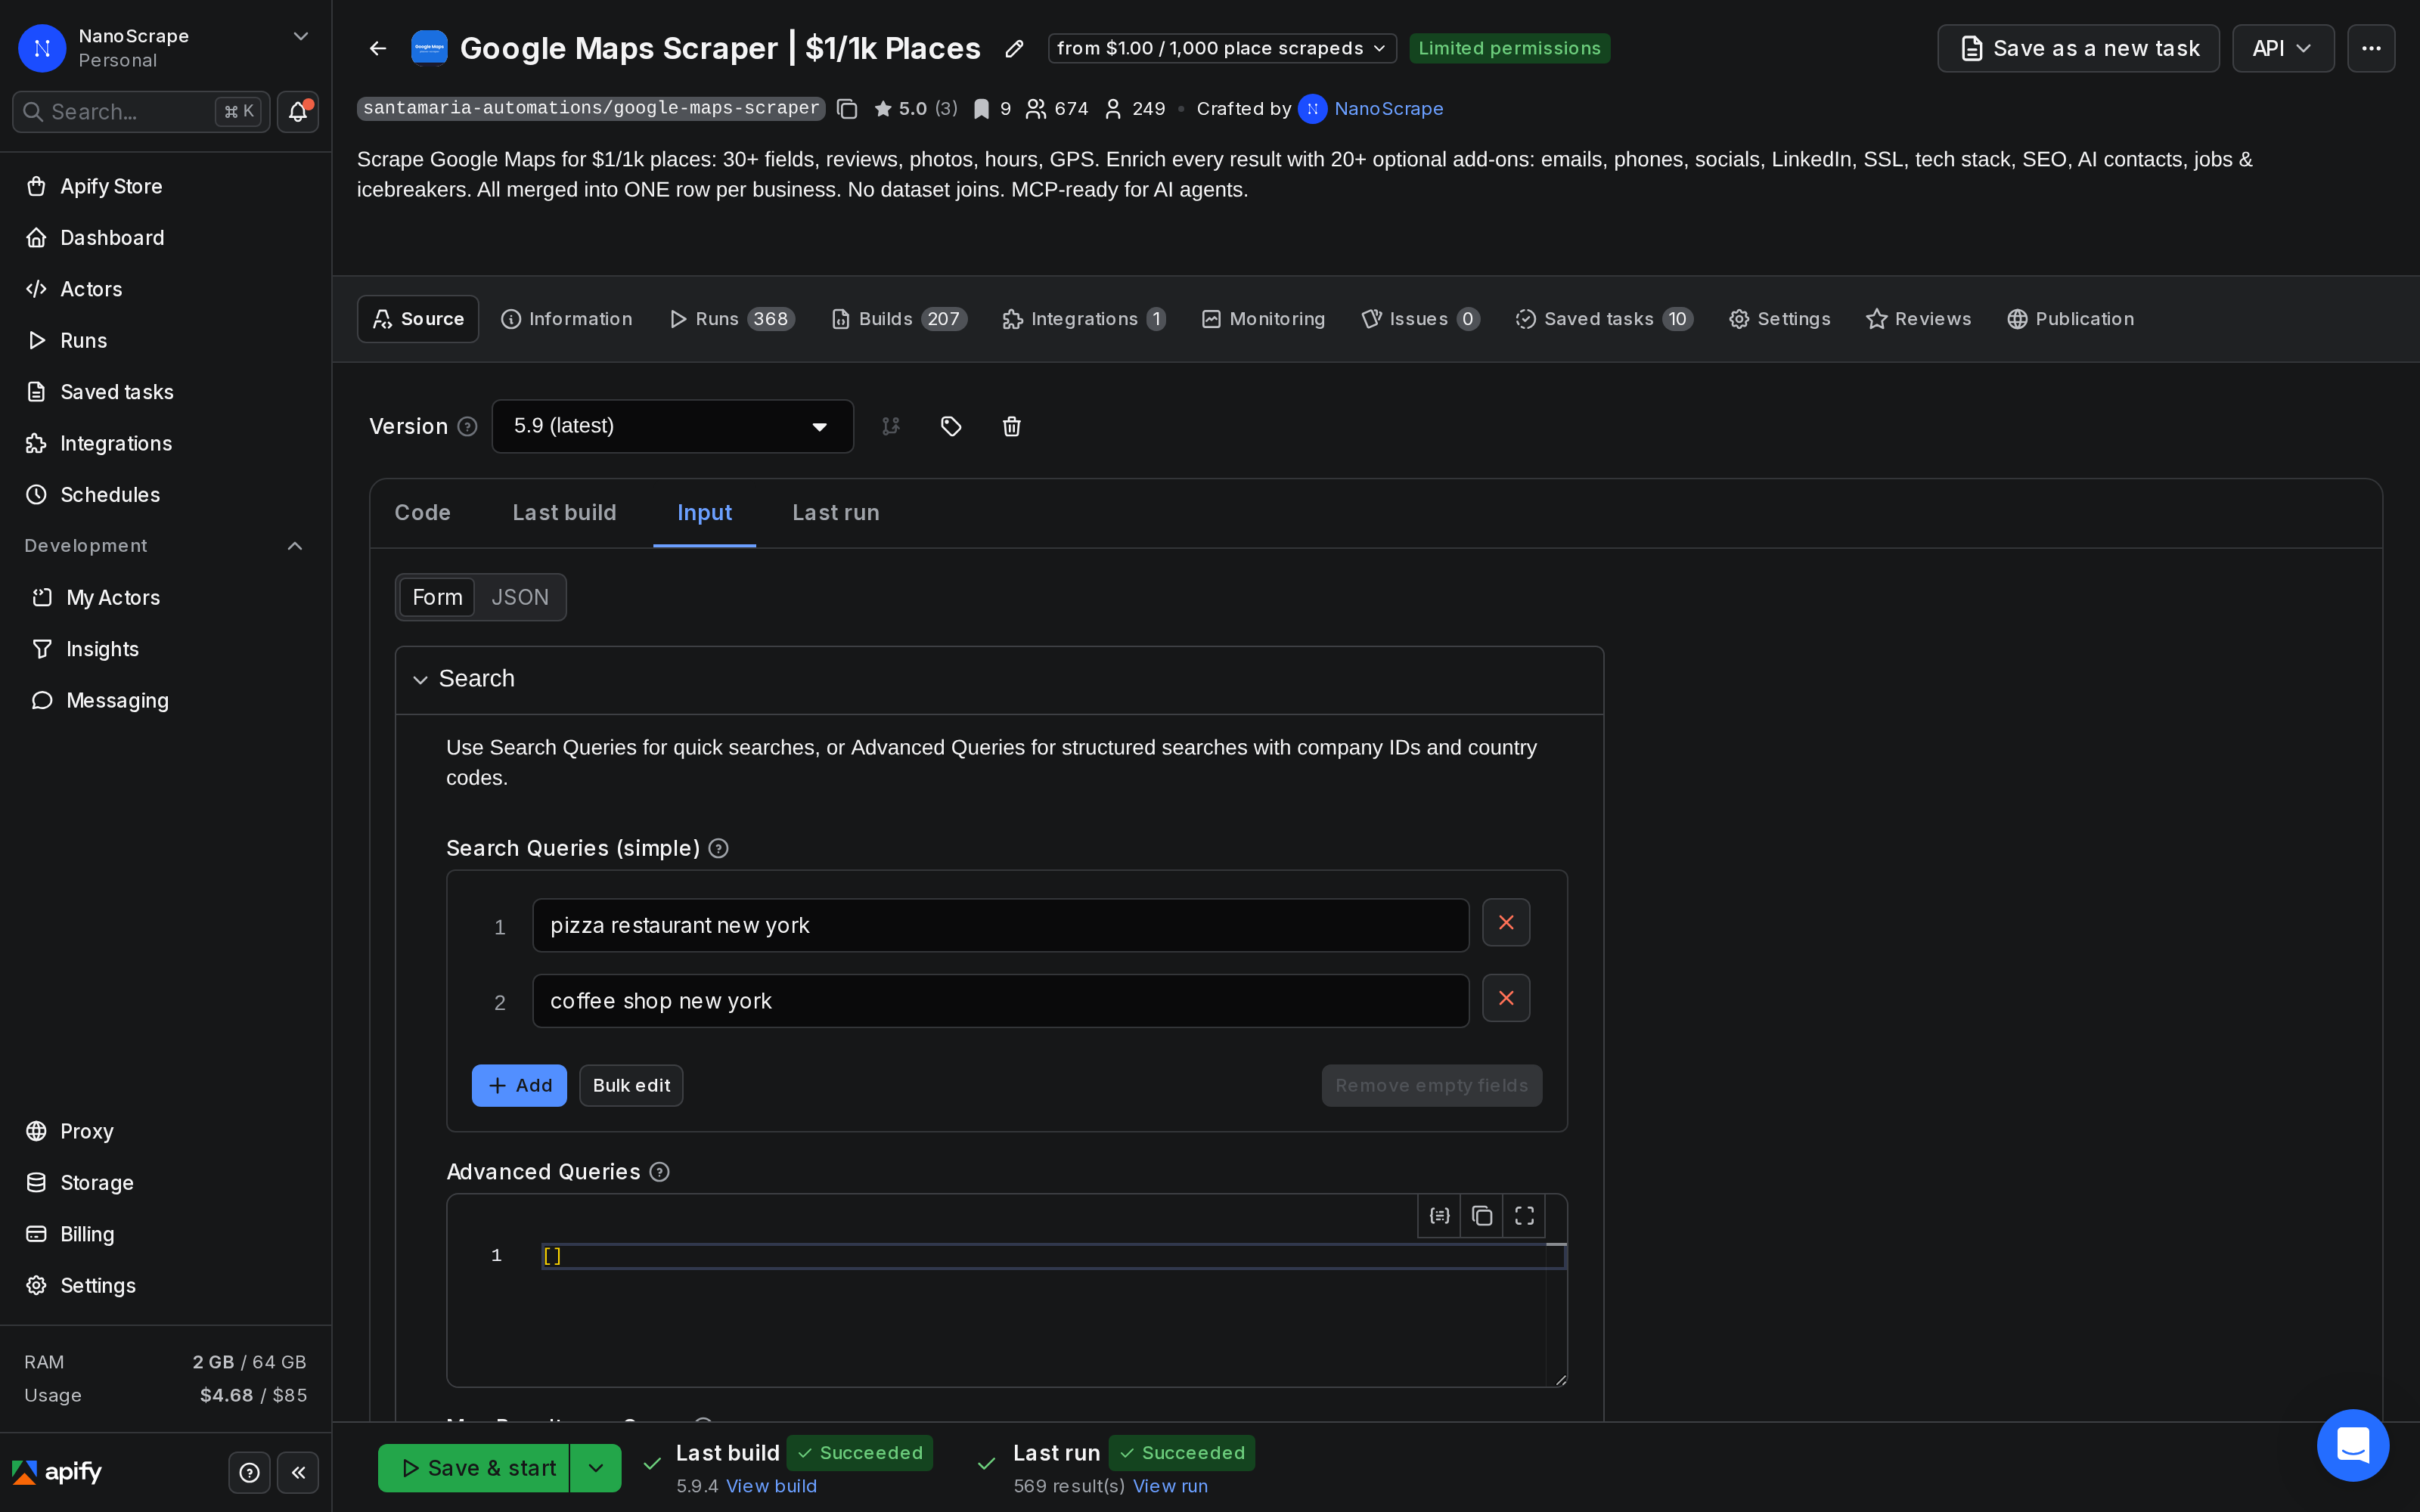Click the pencil icon to edit the actor title

[x=1014, y=48]
